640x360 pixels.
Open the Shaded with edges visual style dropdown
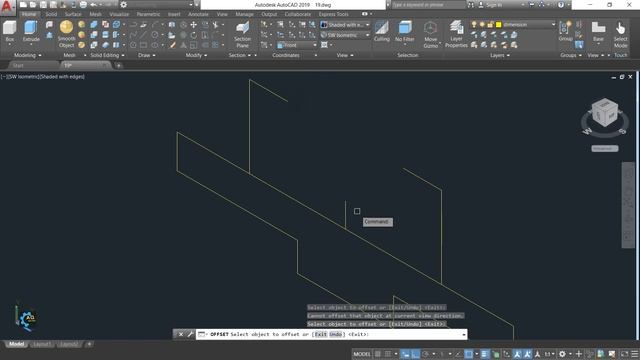[345, 25]
